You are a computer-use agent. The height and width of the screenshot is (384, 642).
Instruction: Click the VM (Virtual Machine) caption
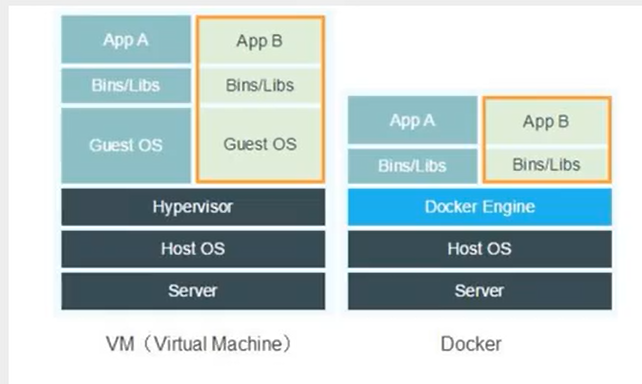[x=199, y=344]
